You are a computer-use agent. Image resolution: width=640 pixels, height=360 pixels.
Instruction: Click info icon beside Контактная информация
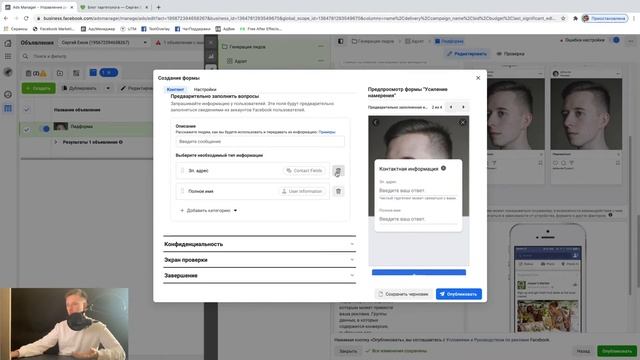[443, 168]
